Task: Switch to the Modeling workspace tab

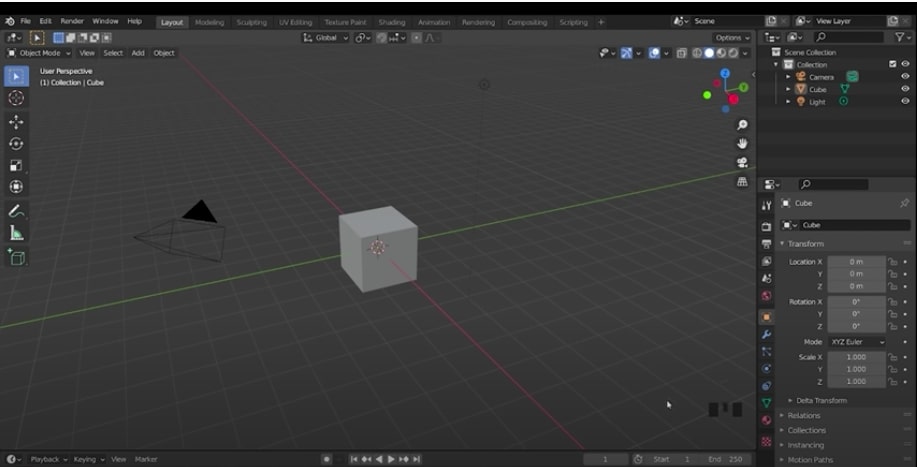Action: pyautogui.click(x=209, y=22)
